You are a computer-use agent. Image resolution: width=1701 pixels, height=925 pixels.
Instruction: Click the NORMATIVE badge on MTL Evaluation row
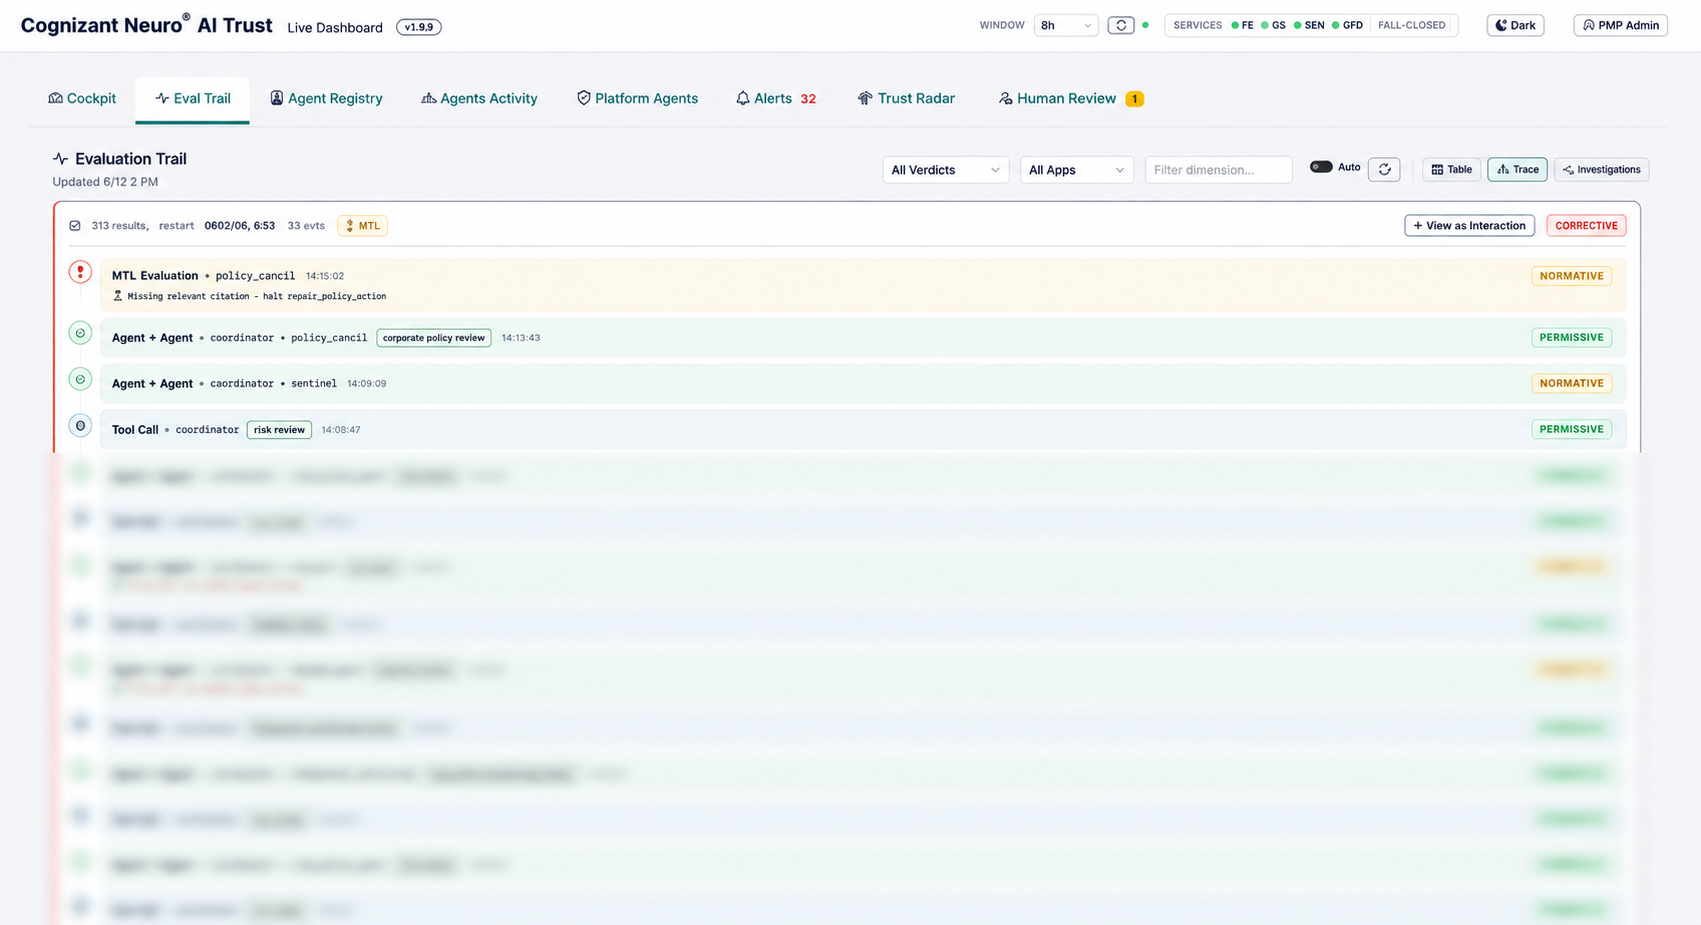pyautogui.click(x=1571, y=276)
